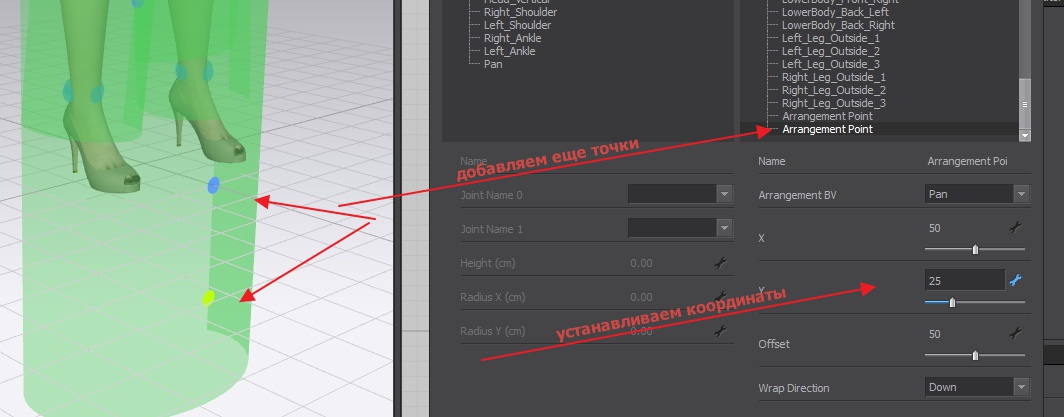1064x417 pixels.
Task: Select Left_Ankle in the left list
Action: [510, 51]
